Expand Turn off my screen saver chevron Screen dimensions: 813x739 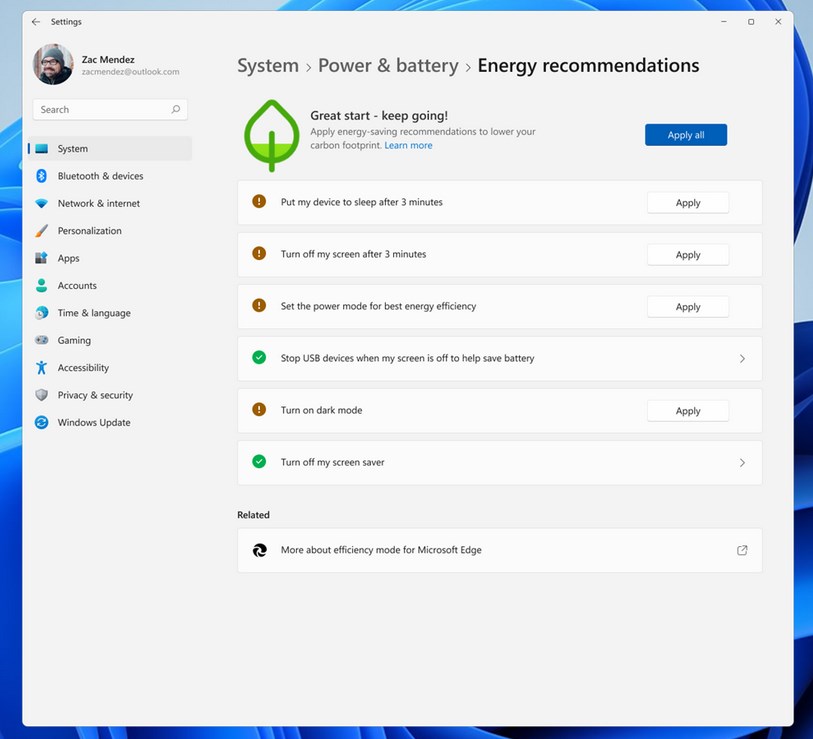click(742, 463)
